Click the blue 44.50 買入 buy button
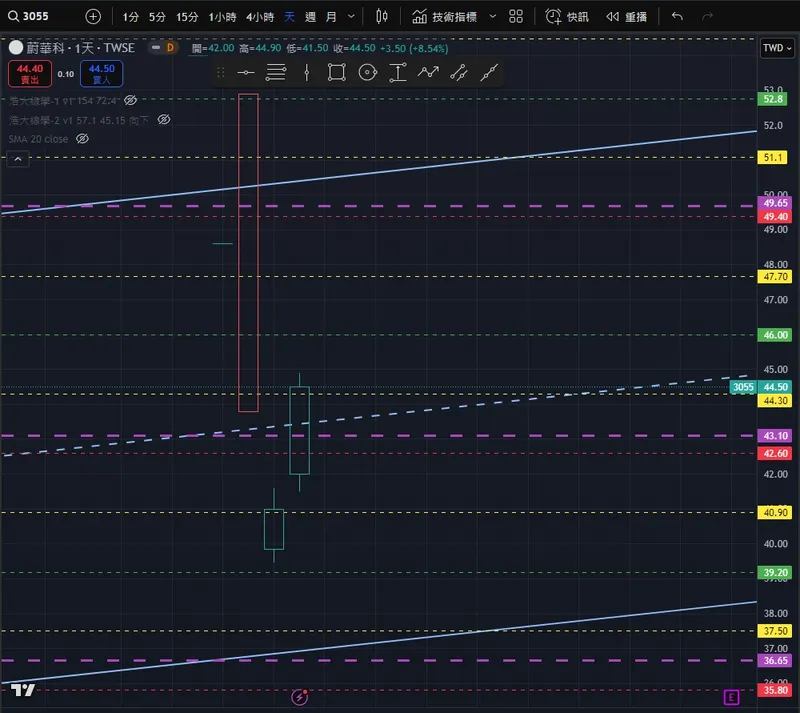The width and height of the screenshot is (800, 713). click(x=102, y=73)
